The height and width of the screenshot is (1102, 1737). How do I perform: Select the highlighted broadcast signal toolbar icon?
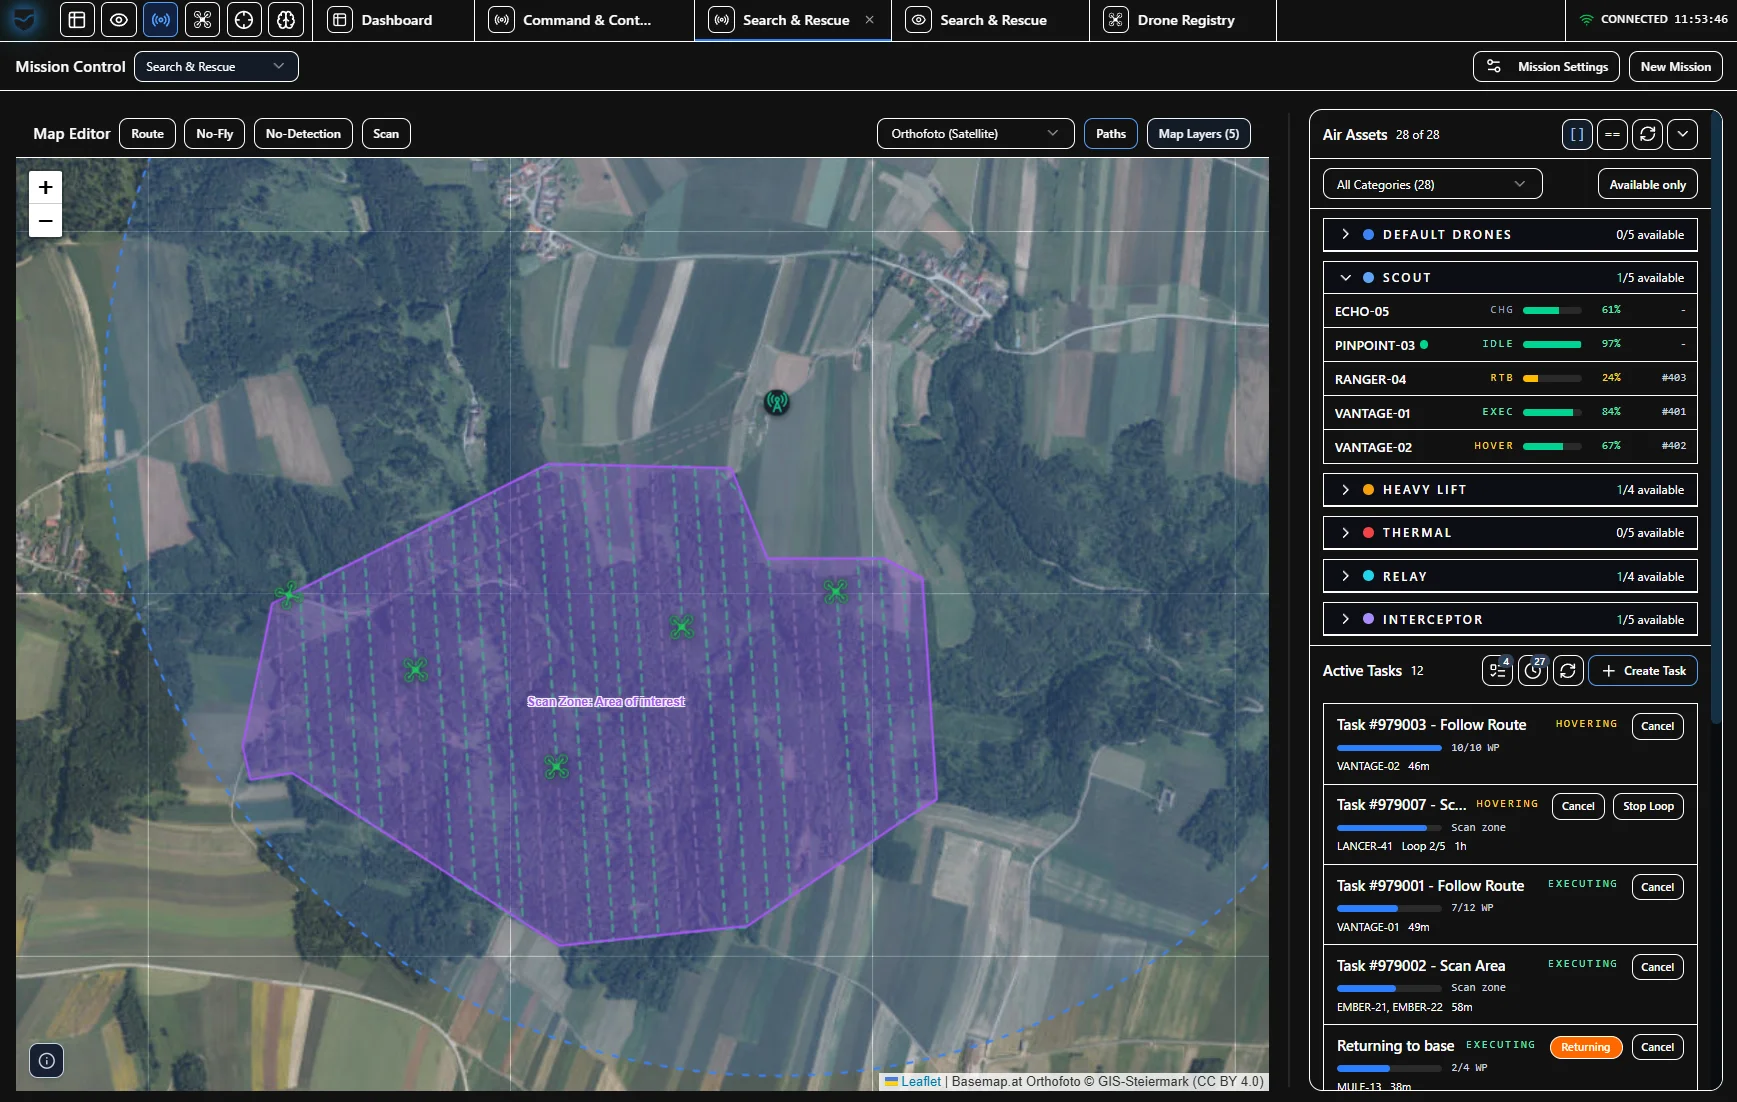click(x=161, y=20)
